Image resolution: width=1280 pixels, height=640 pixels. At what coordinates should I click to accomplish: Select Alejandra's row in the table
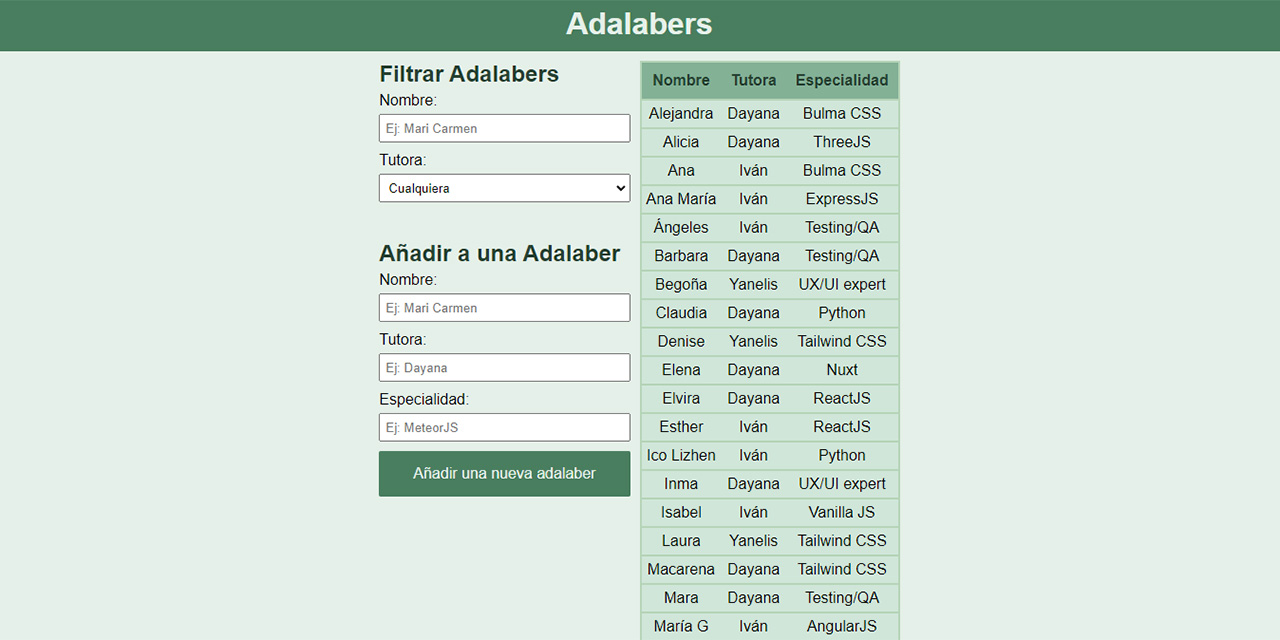click(x=770, y=113)
